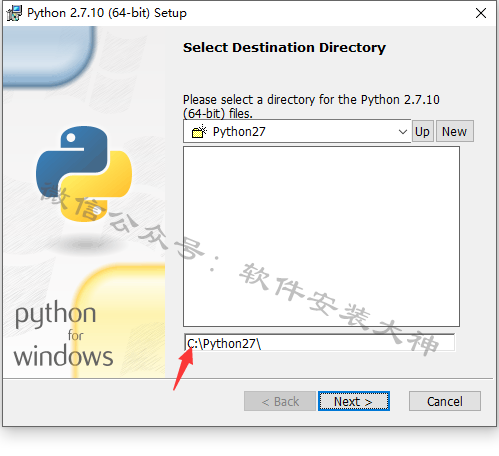Click the Next button
This screenshot has height=456, width=499.
coord(354,401)
